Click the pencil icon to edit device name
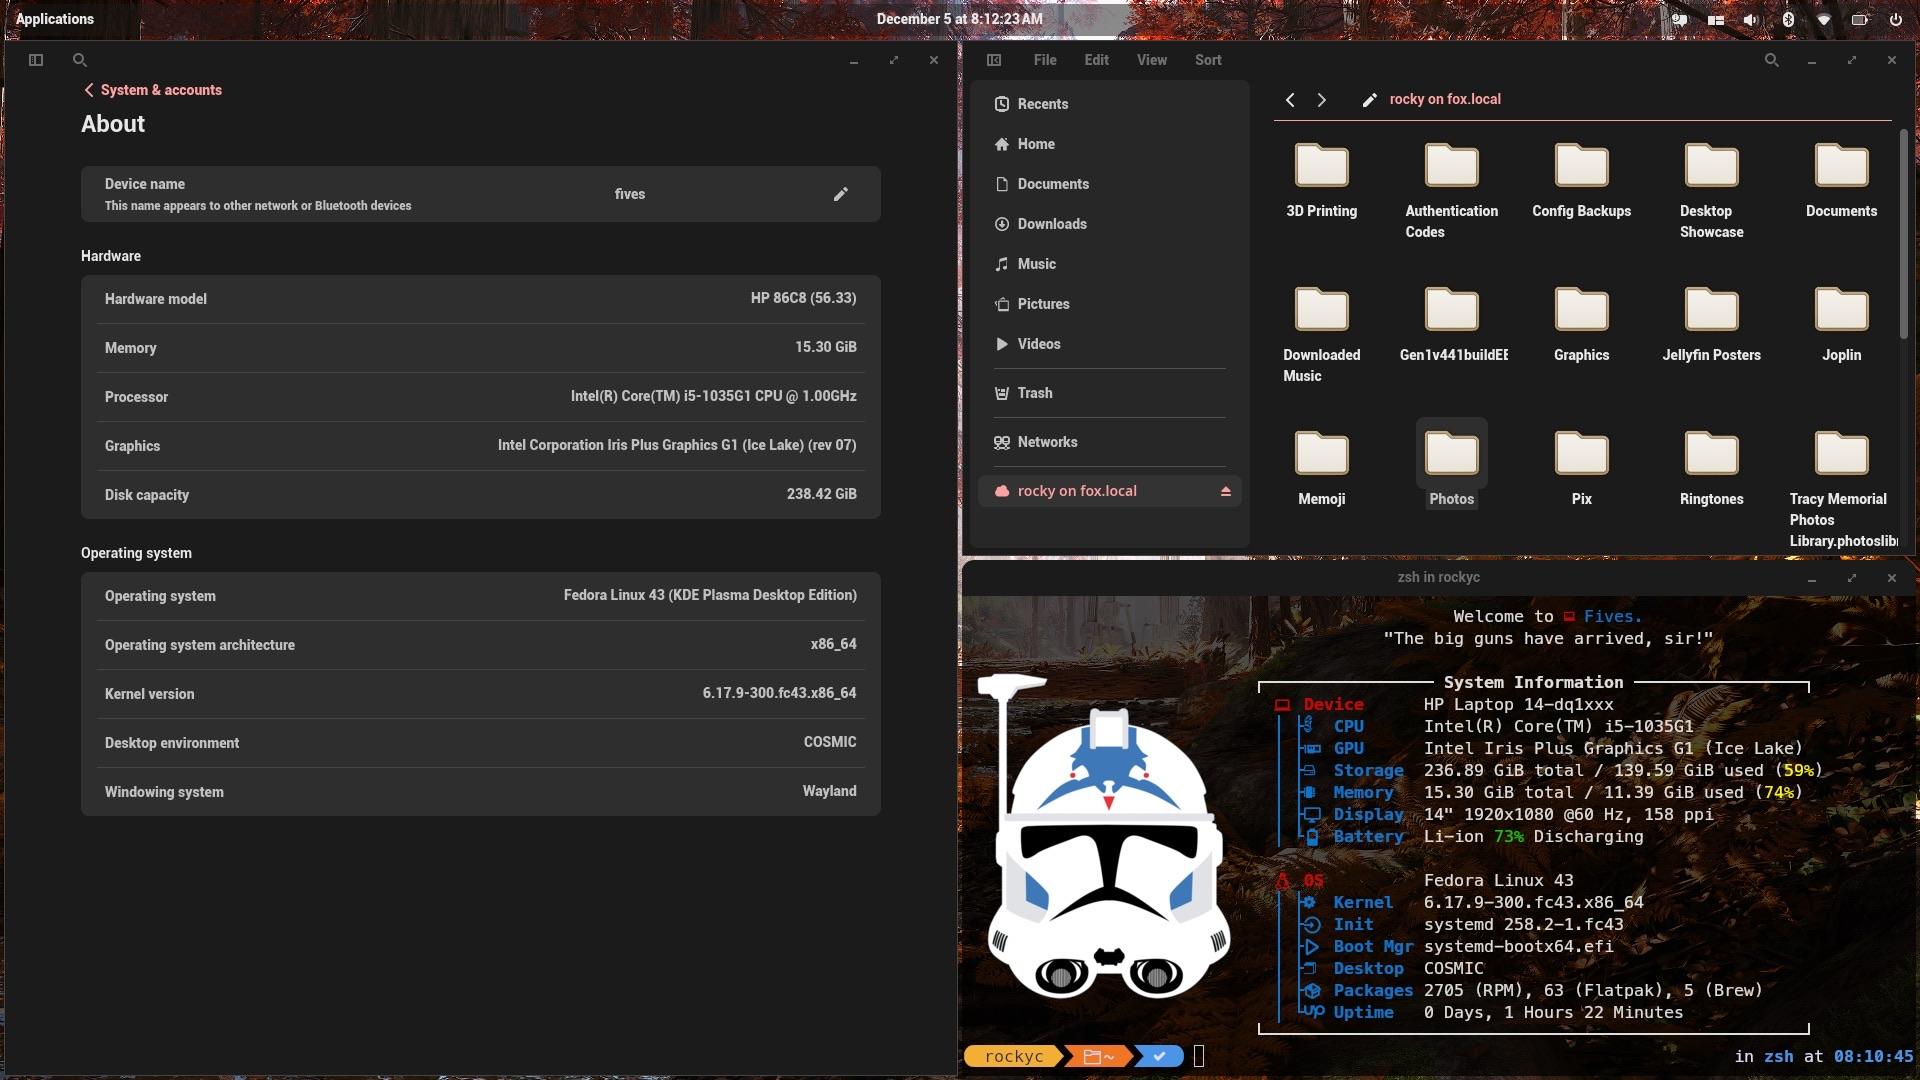 (x=840, y=194)
